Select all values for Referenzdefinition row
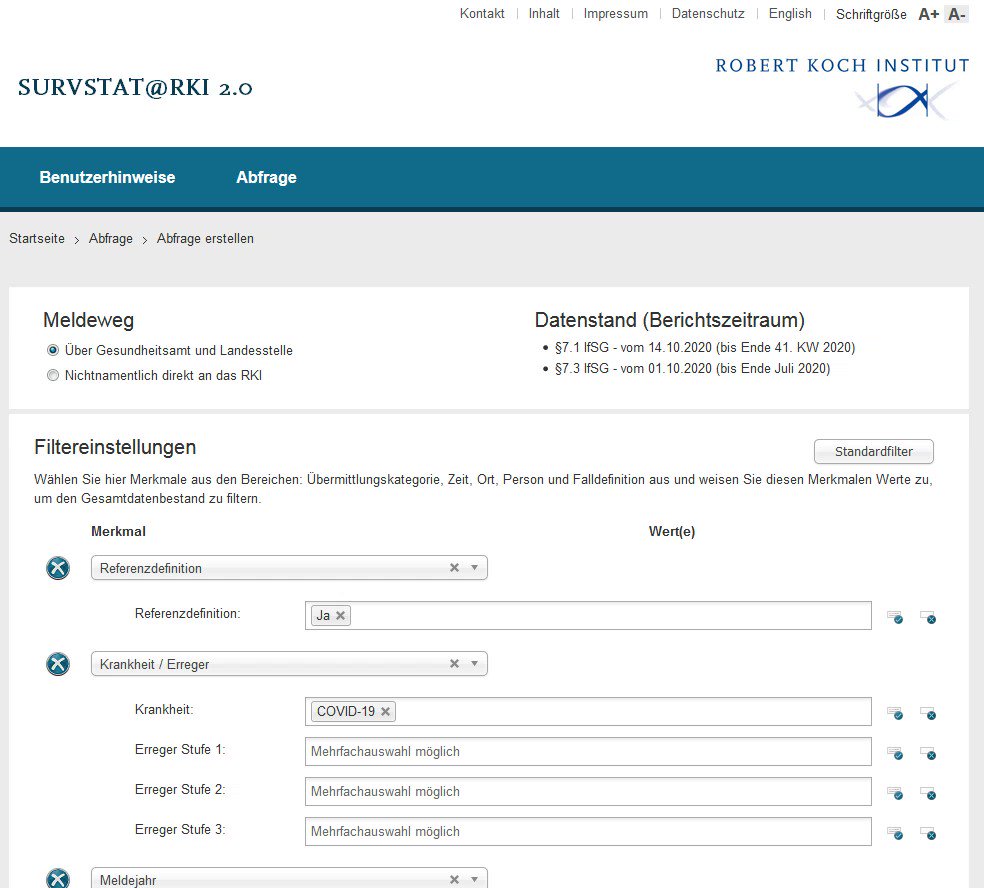Image resolution: width=984 pixels, height=888 pixels. pos(895,617)
